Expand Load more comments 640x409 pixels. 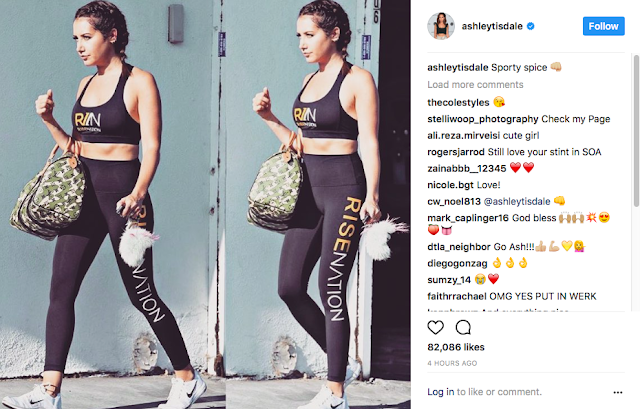point(475,84)
